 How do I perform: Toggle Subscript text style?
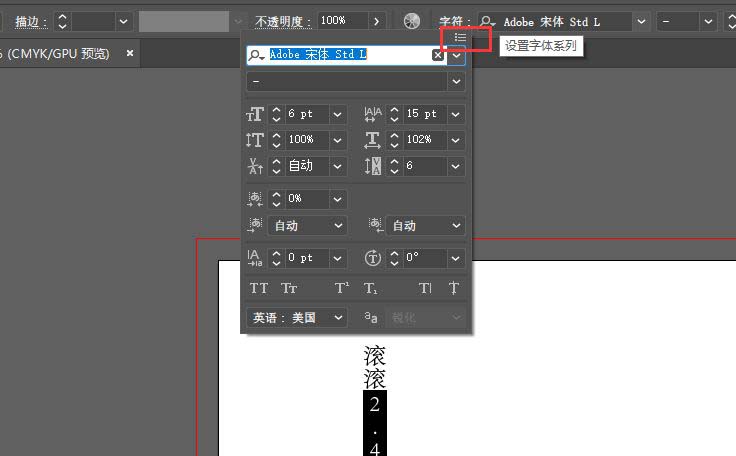370,288
